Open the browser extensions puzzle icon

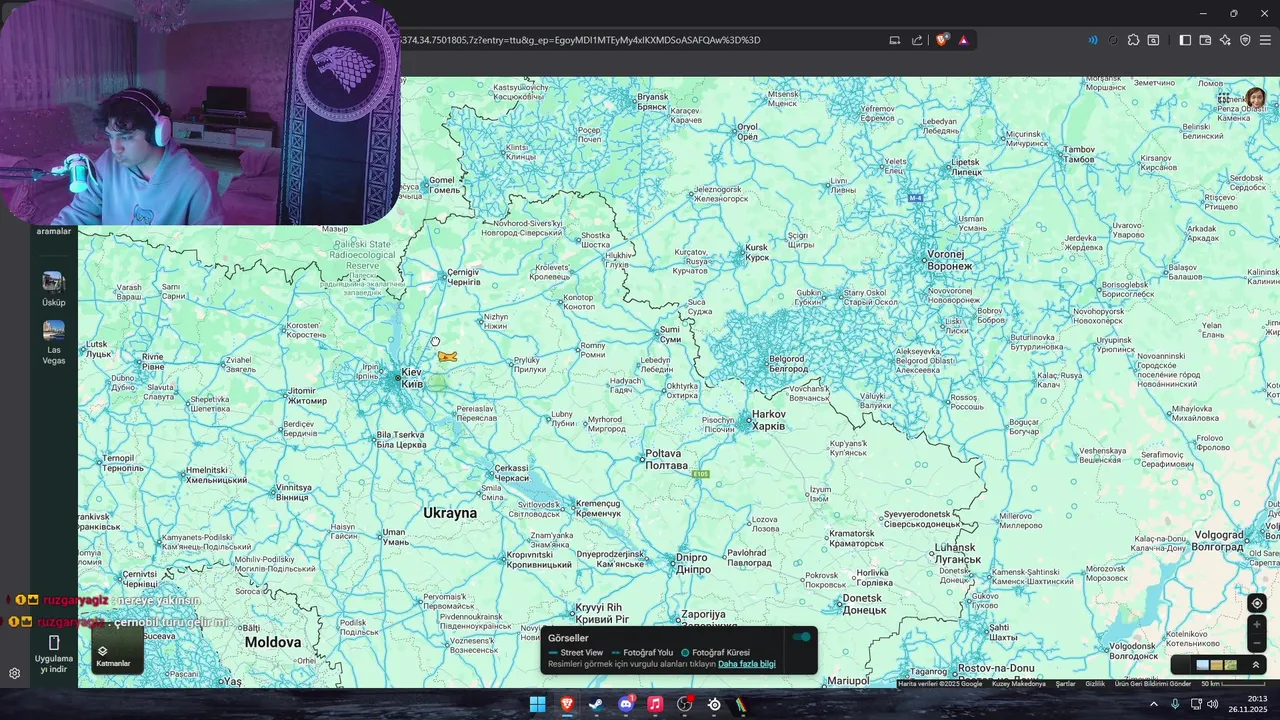click(1133, 40)
